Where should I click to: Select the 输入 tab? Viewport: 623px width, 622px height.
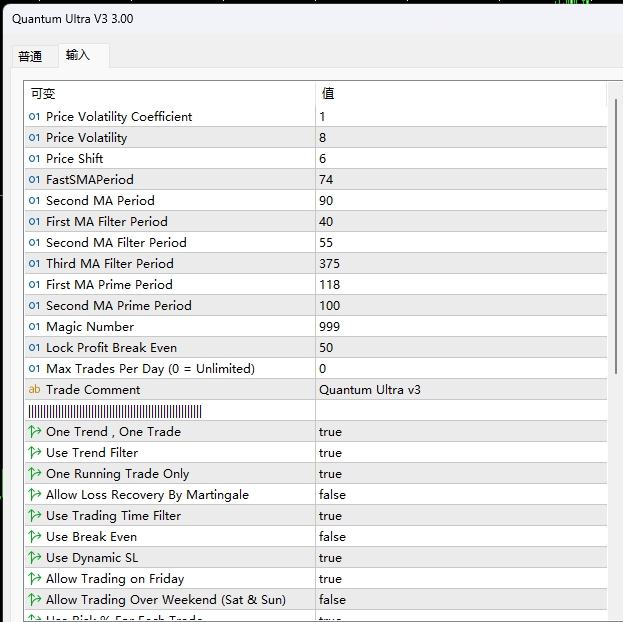78,56
